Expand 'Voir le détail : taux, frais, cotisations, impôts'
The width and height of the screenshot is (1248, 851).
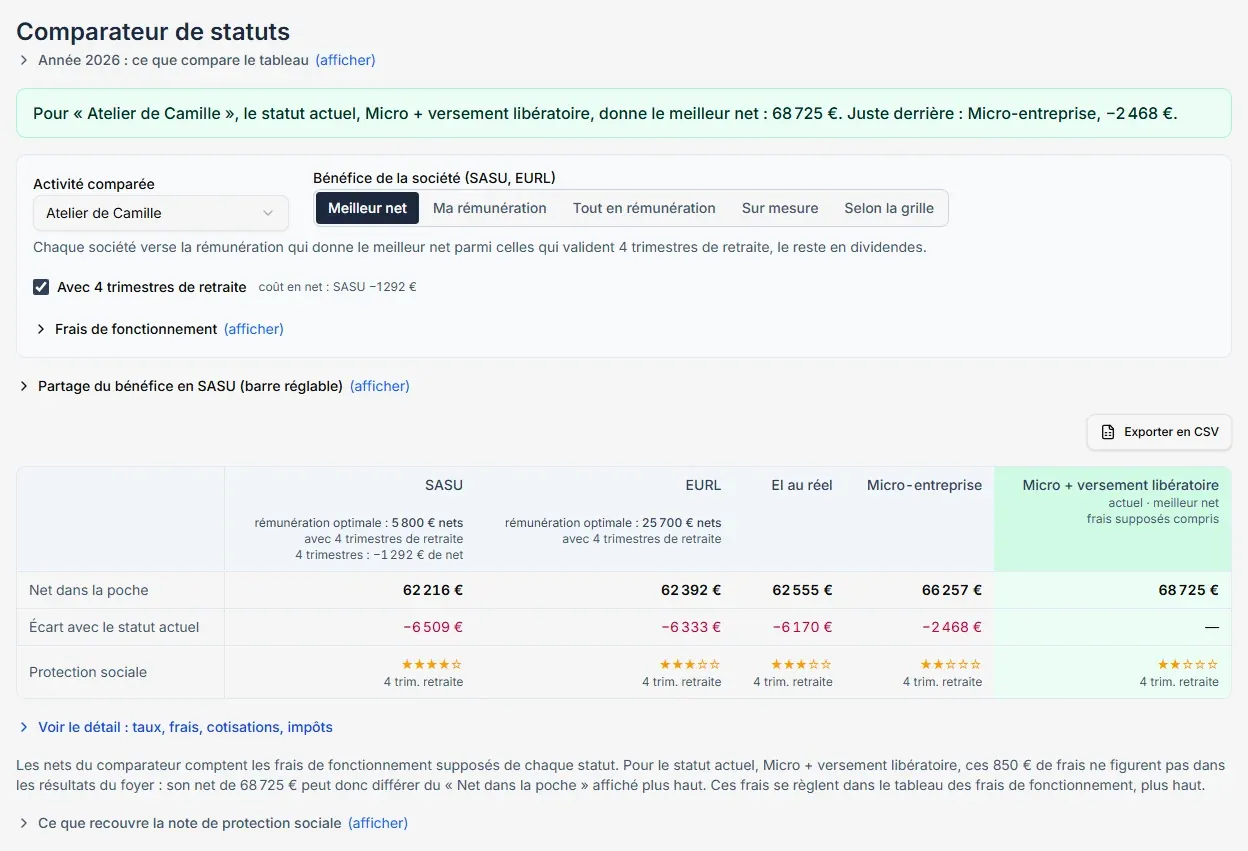click(176, 727)
